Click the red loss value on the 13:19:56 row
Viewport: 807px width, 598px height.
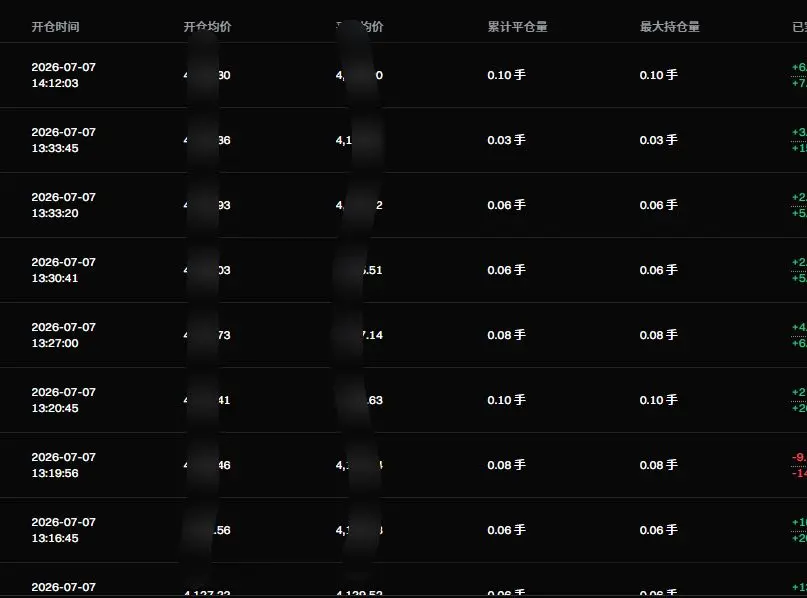click(799, 465)
